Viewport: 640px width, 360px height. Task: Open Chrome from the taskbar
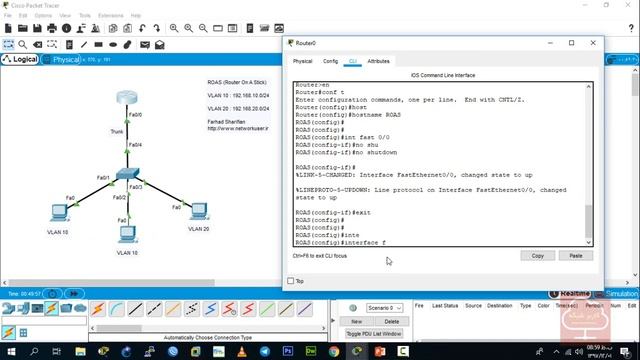coord(334,351)
